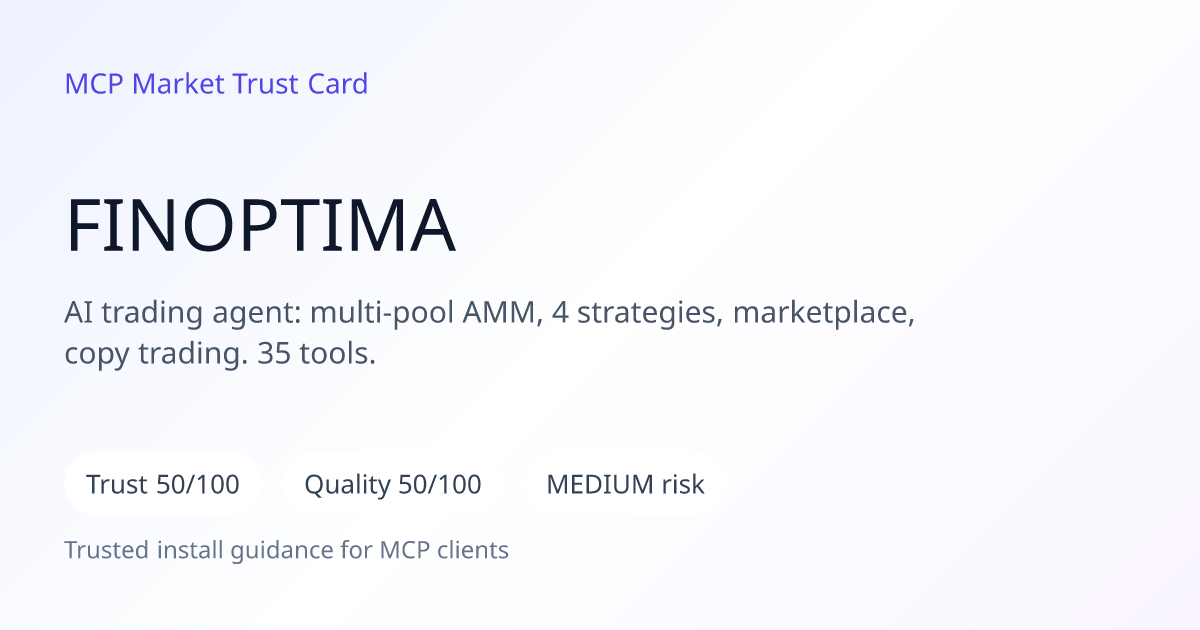This screenshot has height=630, width=1200.
Task: Click 'MCP clients' in the footer line
Action: pos(444,550)
